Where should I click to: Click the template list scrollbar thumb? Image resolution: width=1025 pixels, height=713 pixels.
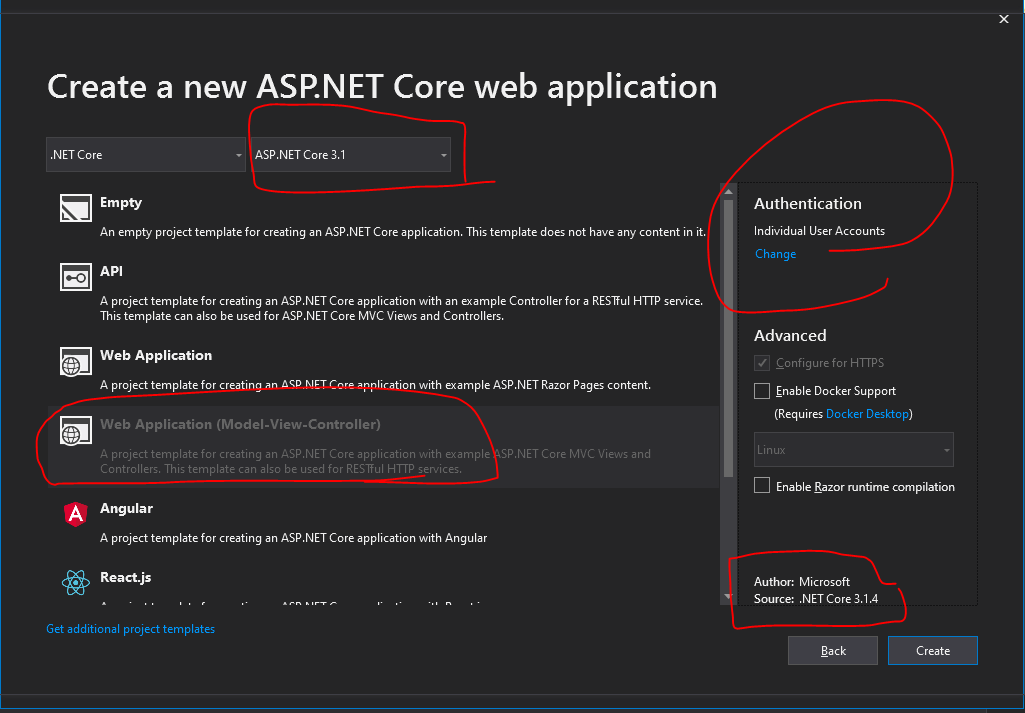(728, 338)
